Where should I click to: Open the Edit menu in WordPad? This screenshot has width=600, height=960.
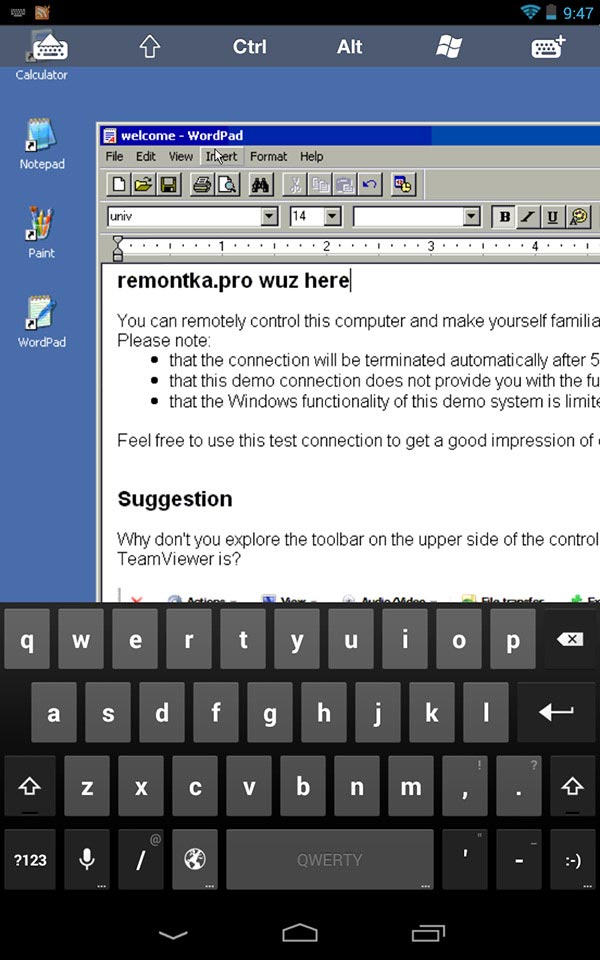(146, 156)
